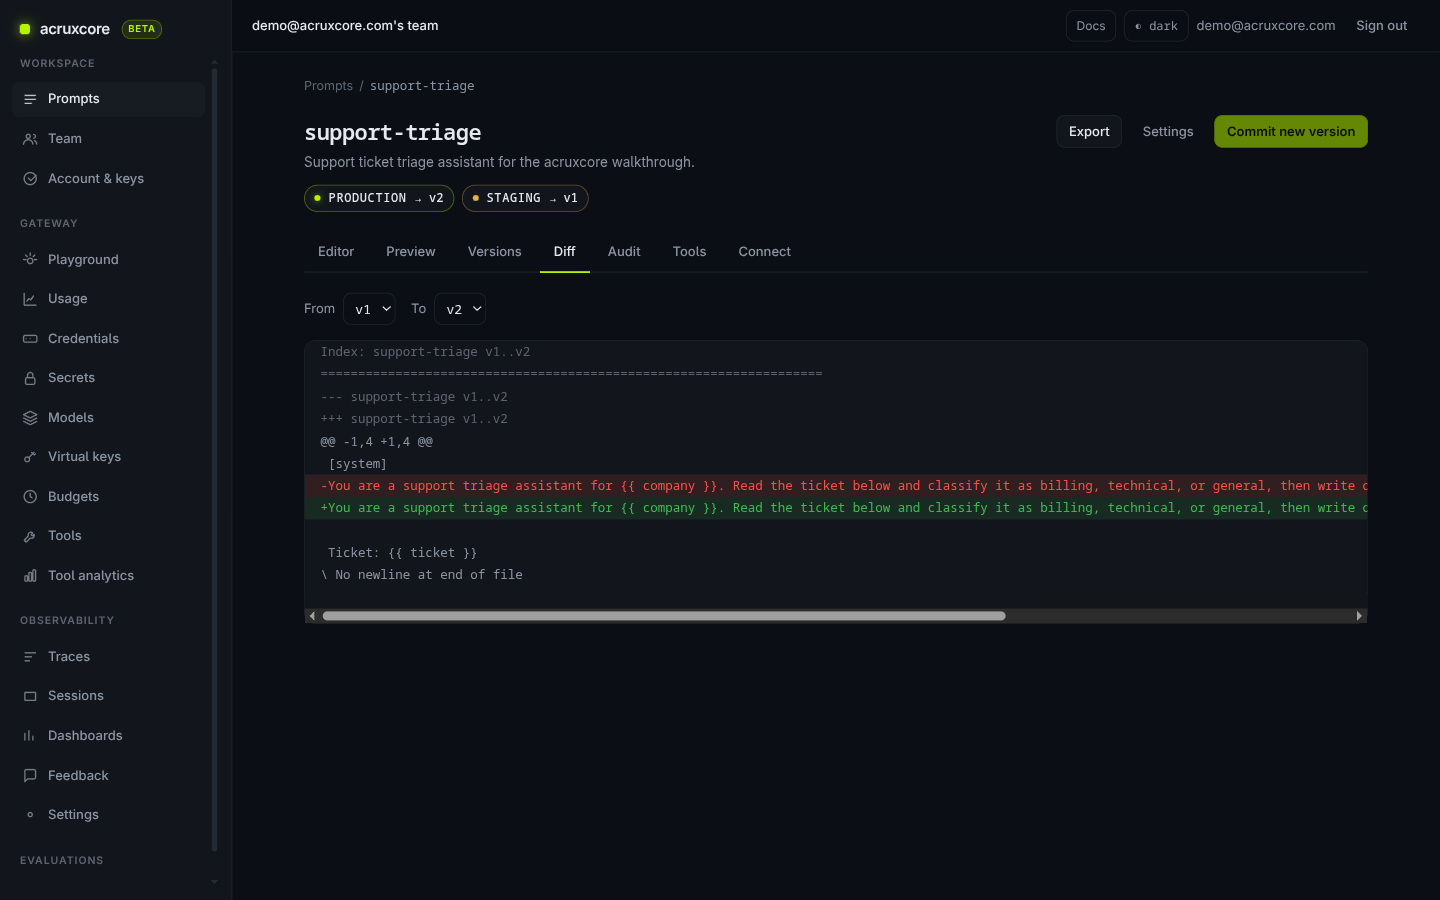Click the diff scrollbar left arrow
The image size is (1440, 900).
point(313,616)
